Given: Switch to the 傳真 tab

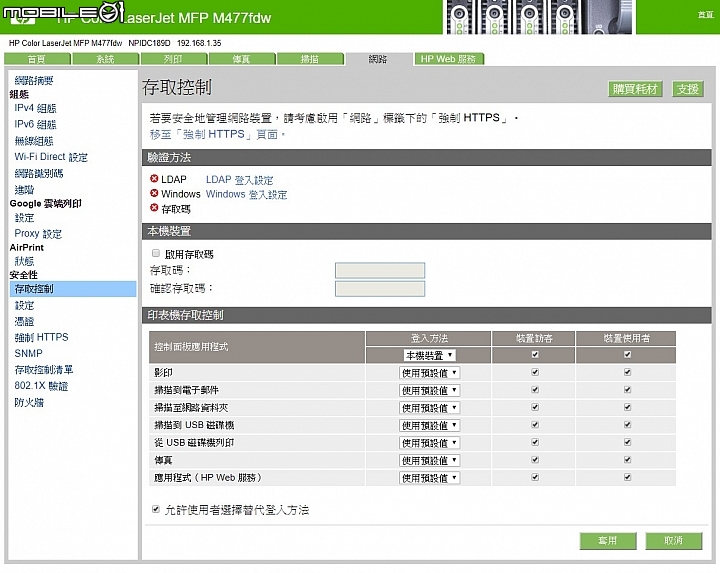Looking at the screenshot, I should pyautogui.click(x=242, y=59).
